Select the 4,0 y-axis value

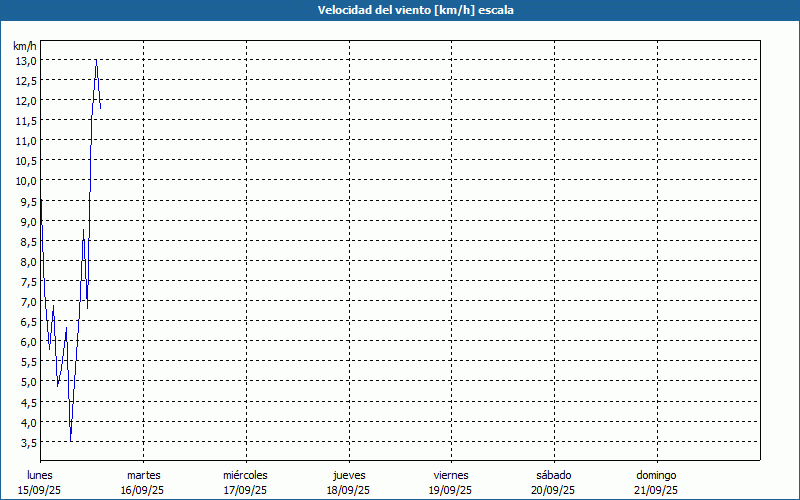(x=29, y=422)
